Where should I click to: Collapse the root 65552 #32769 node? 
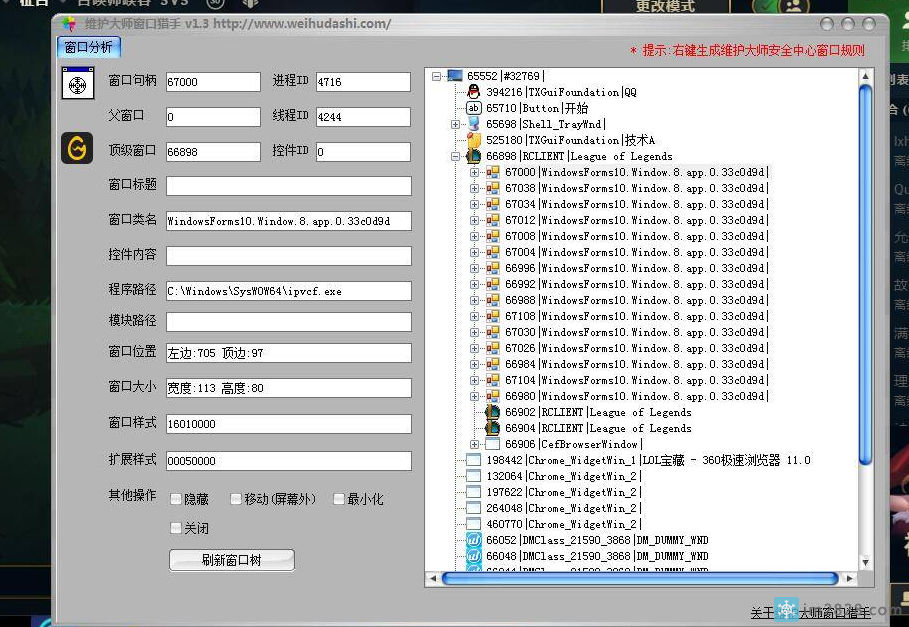437,76
